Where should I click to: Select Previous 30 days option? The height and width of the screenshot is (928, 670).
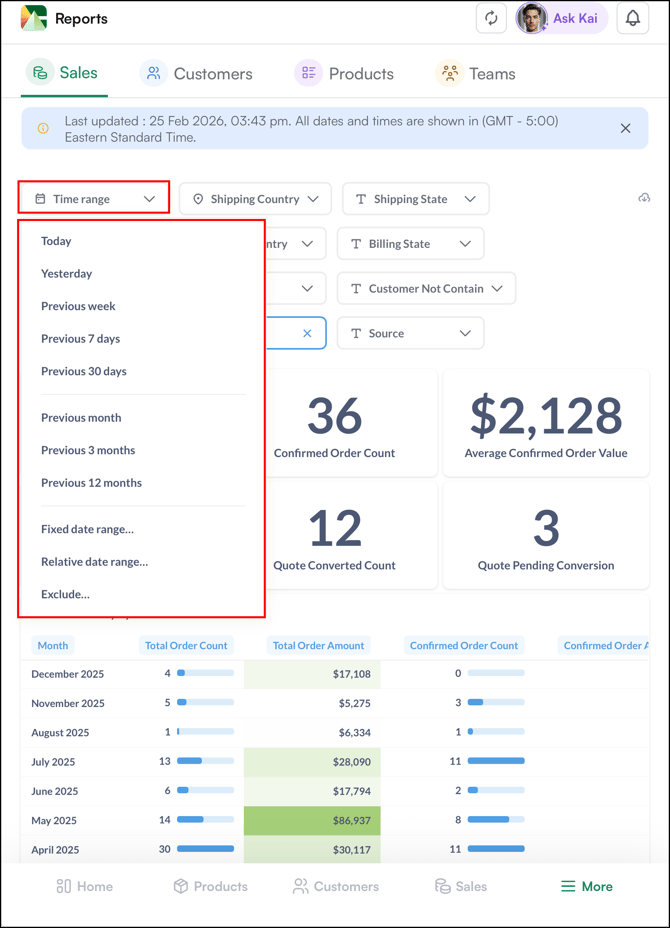click(84, 371)
